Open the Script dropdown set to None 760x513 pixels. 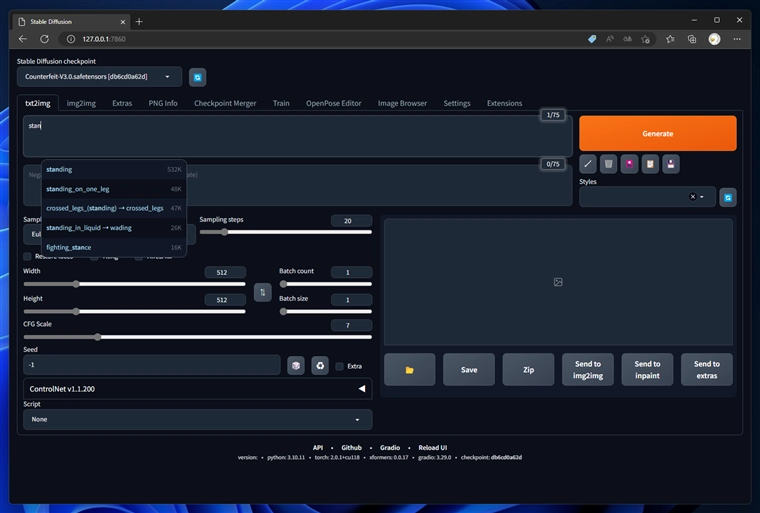point(198,419)
